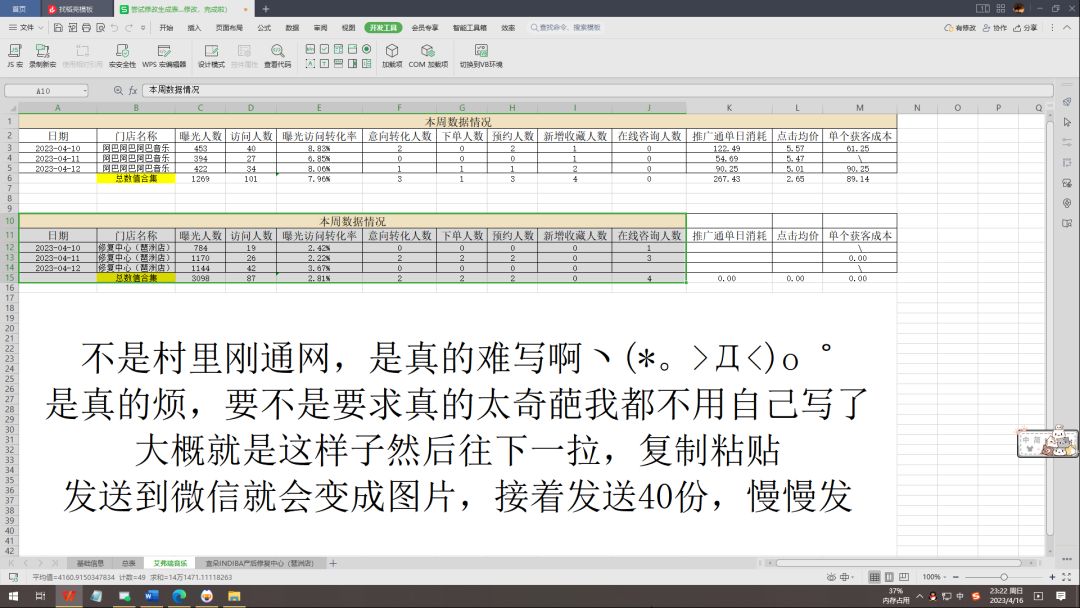The image size is (1080, 608).
Task: Open Windows Start menu
Action: 13,596
